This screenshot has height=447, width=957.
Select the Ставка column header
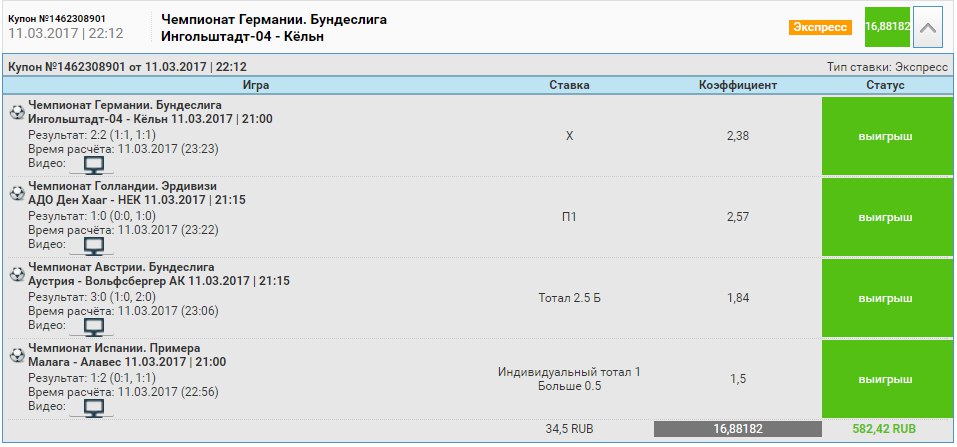569,85
